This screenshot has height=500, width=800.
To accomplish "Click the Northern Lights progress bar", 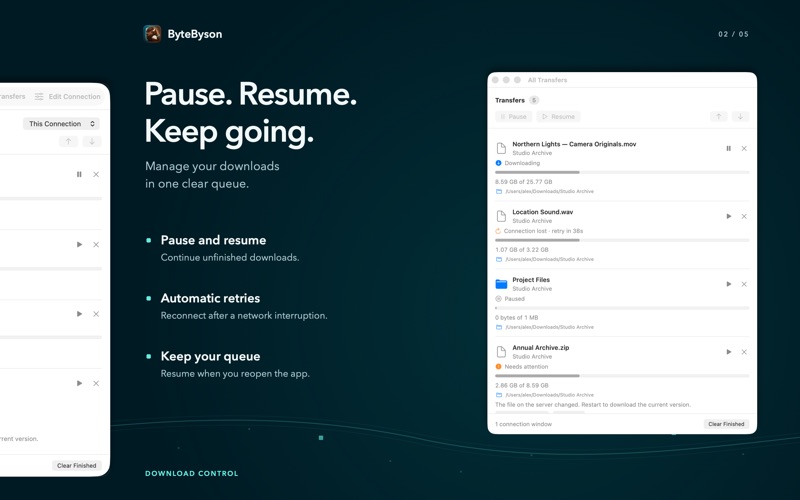I will pos(622,172).
